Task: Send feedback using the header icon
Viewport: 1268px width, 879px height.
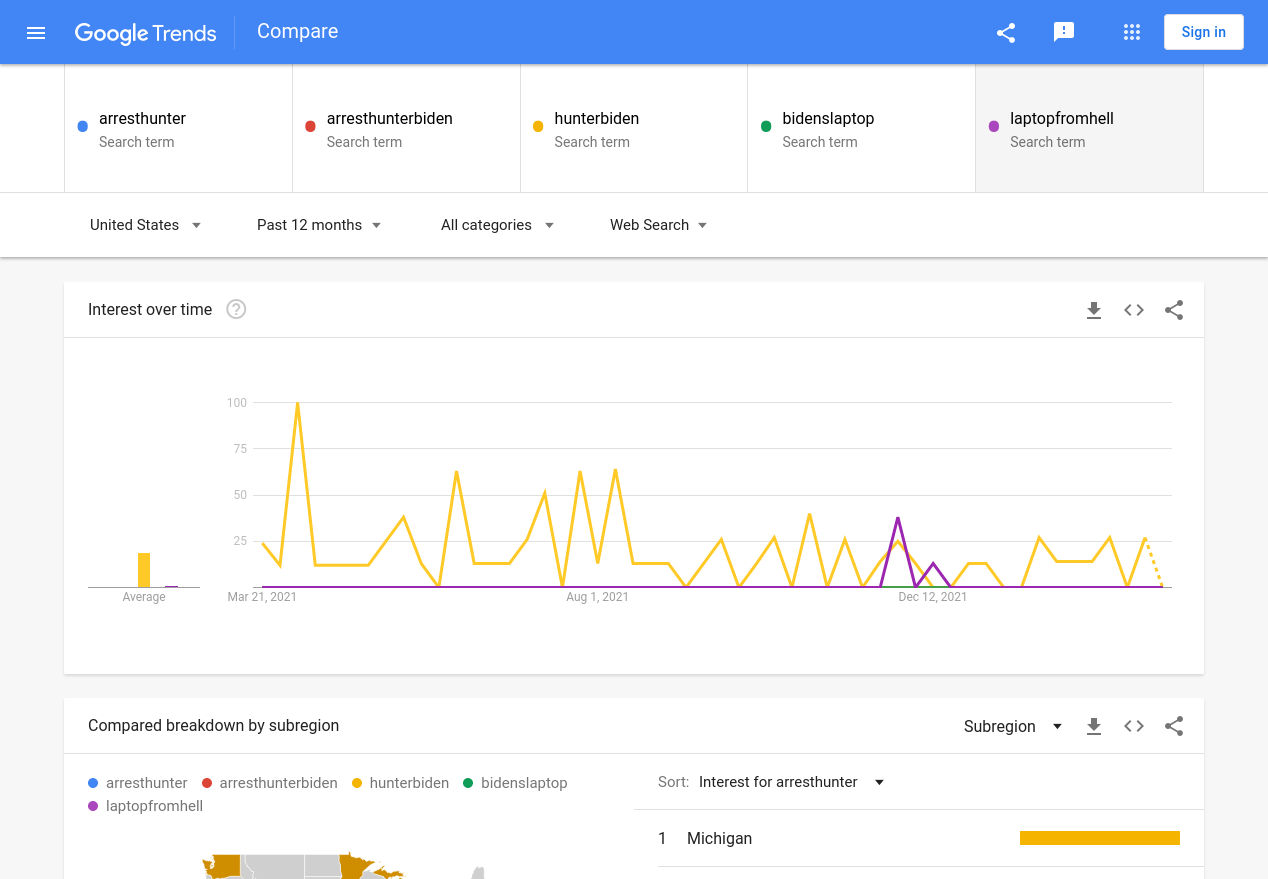Action: [x=1064, y=32]
